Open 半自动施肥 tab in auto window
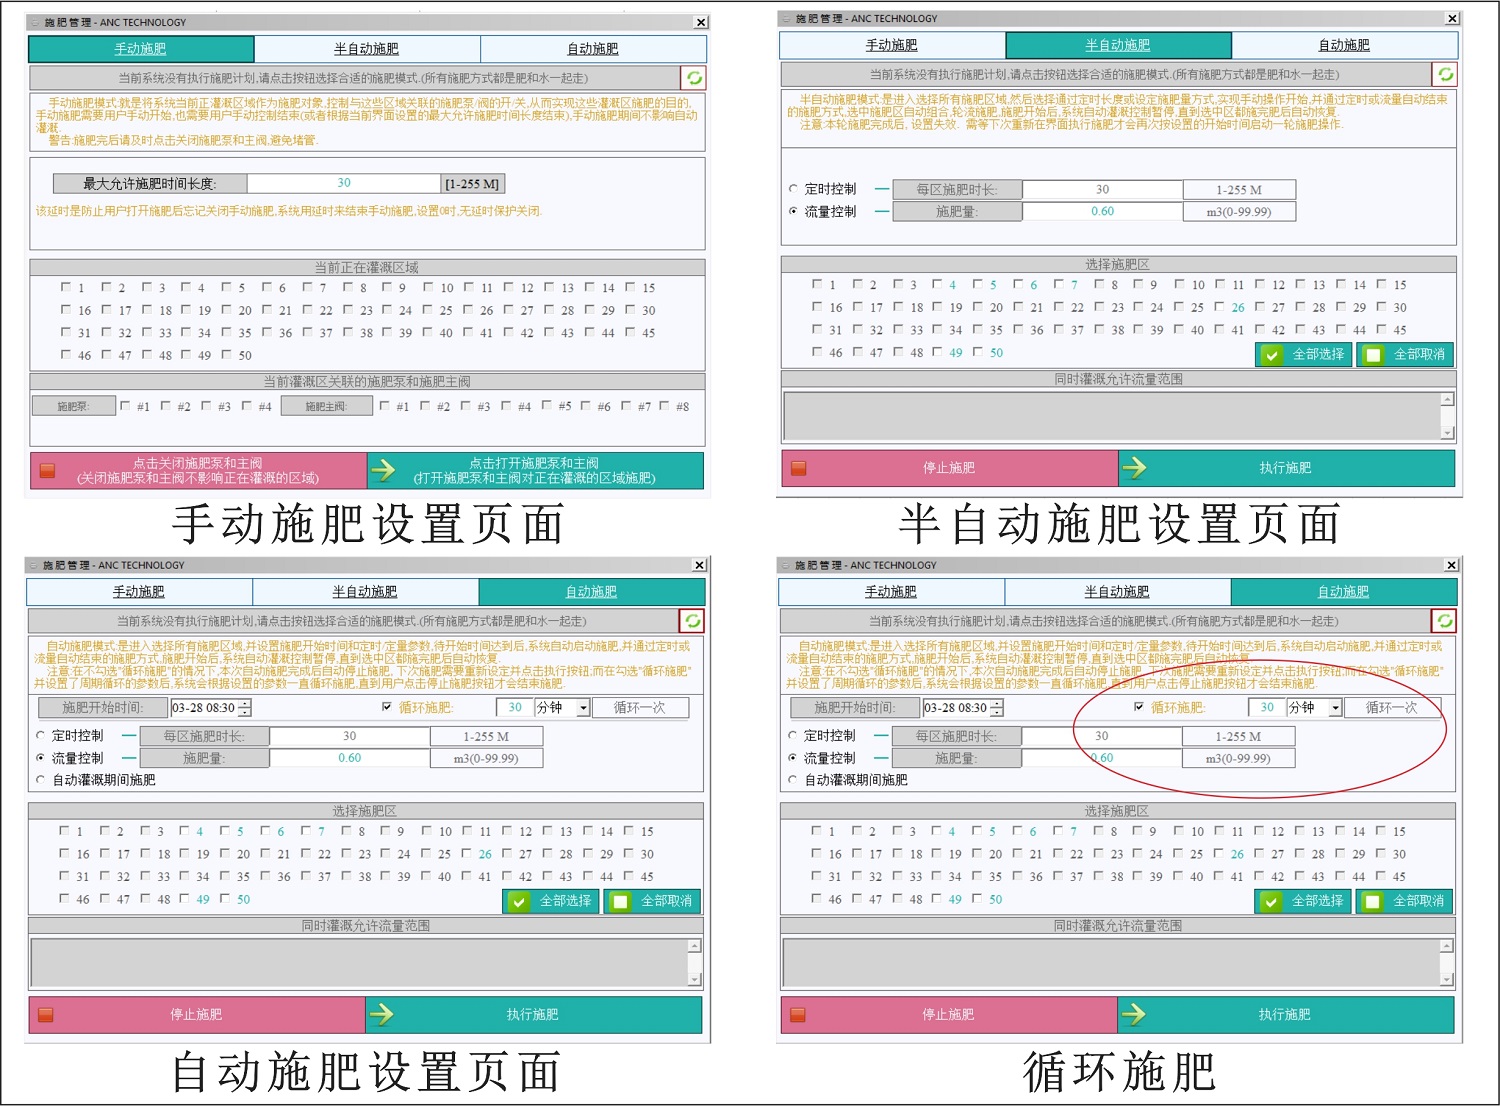Image resolution: width=1500 pixels, height=1106 pixels. pos(365,592)
